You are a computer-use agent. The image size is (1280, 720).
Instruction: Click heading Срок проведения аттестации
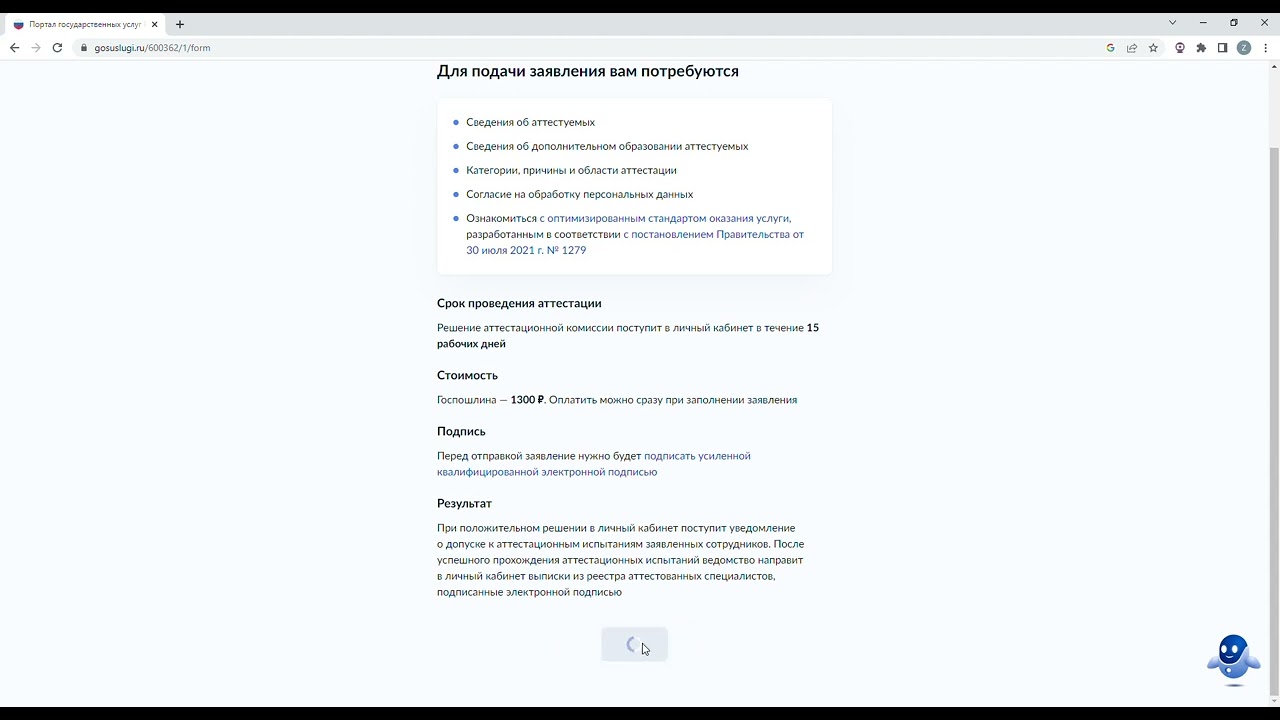point(519,303)
